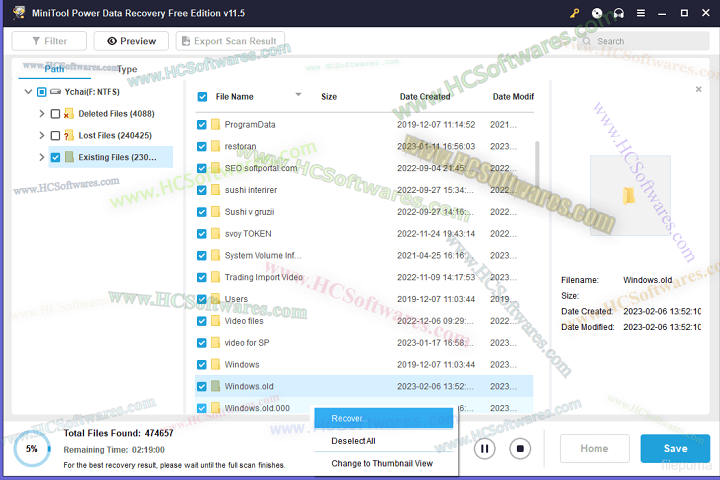This screenshot has width=720, height=480.
Task: Switch to the Path tab
Action: point(54,69)
